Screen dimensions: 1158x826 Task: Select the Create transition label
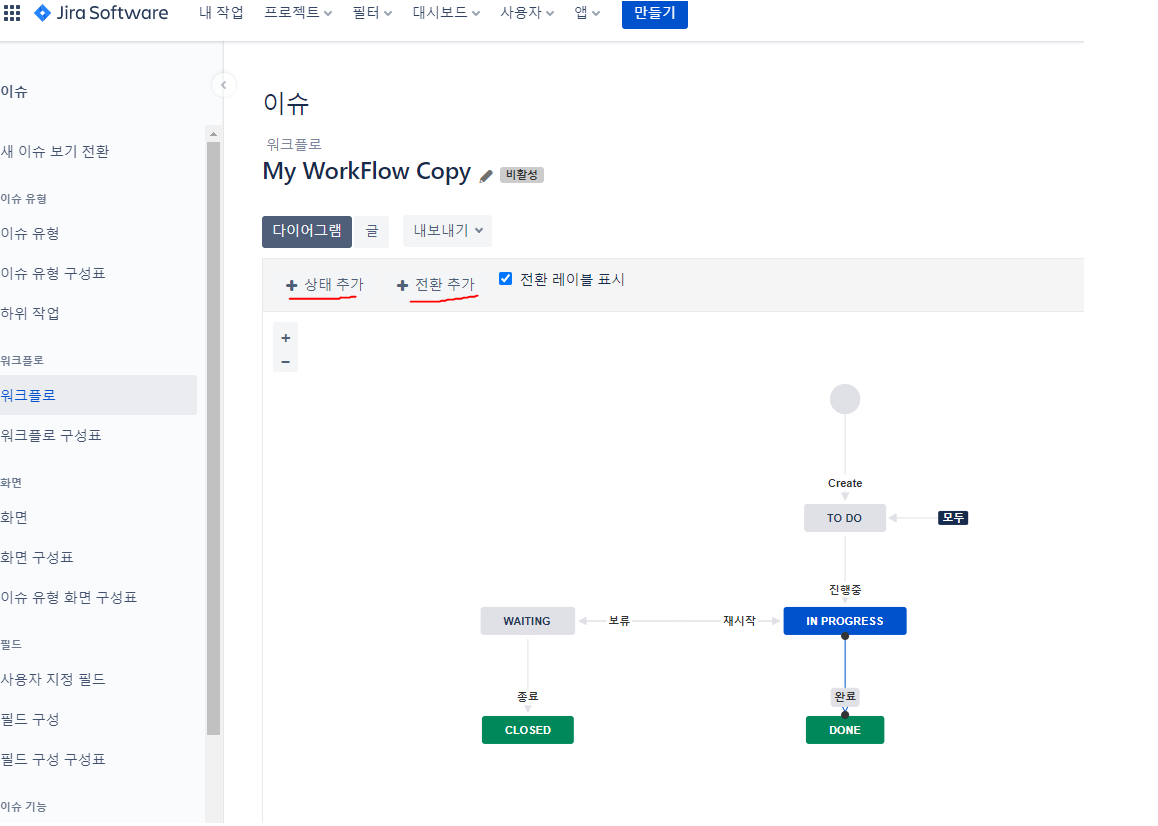[845, 483]
